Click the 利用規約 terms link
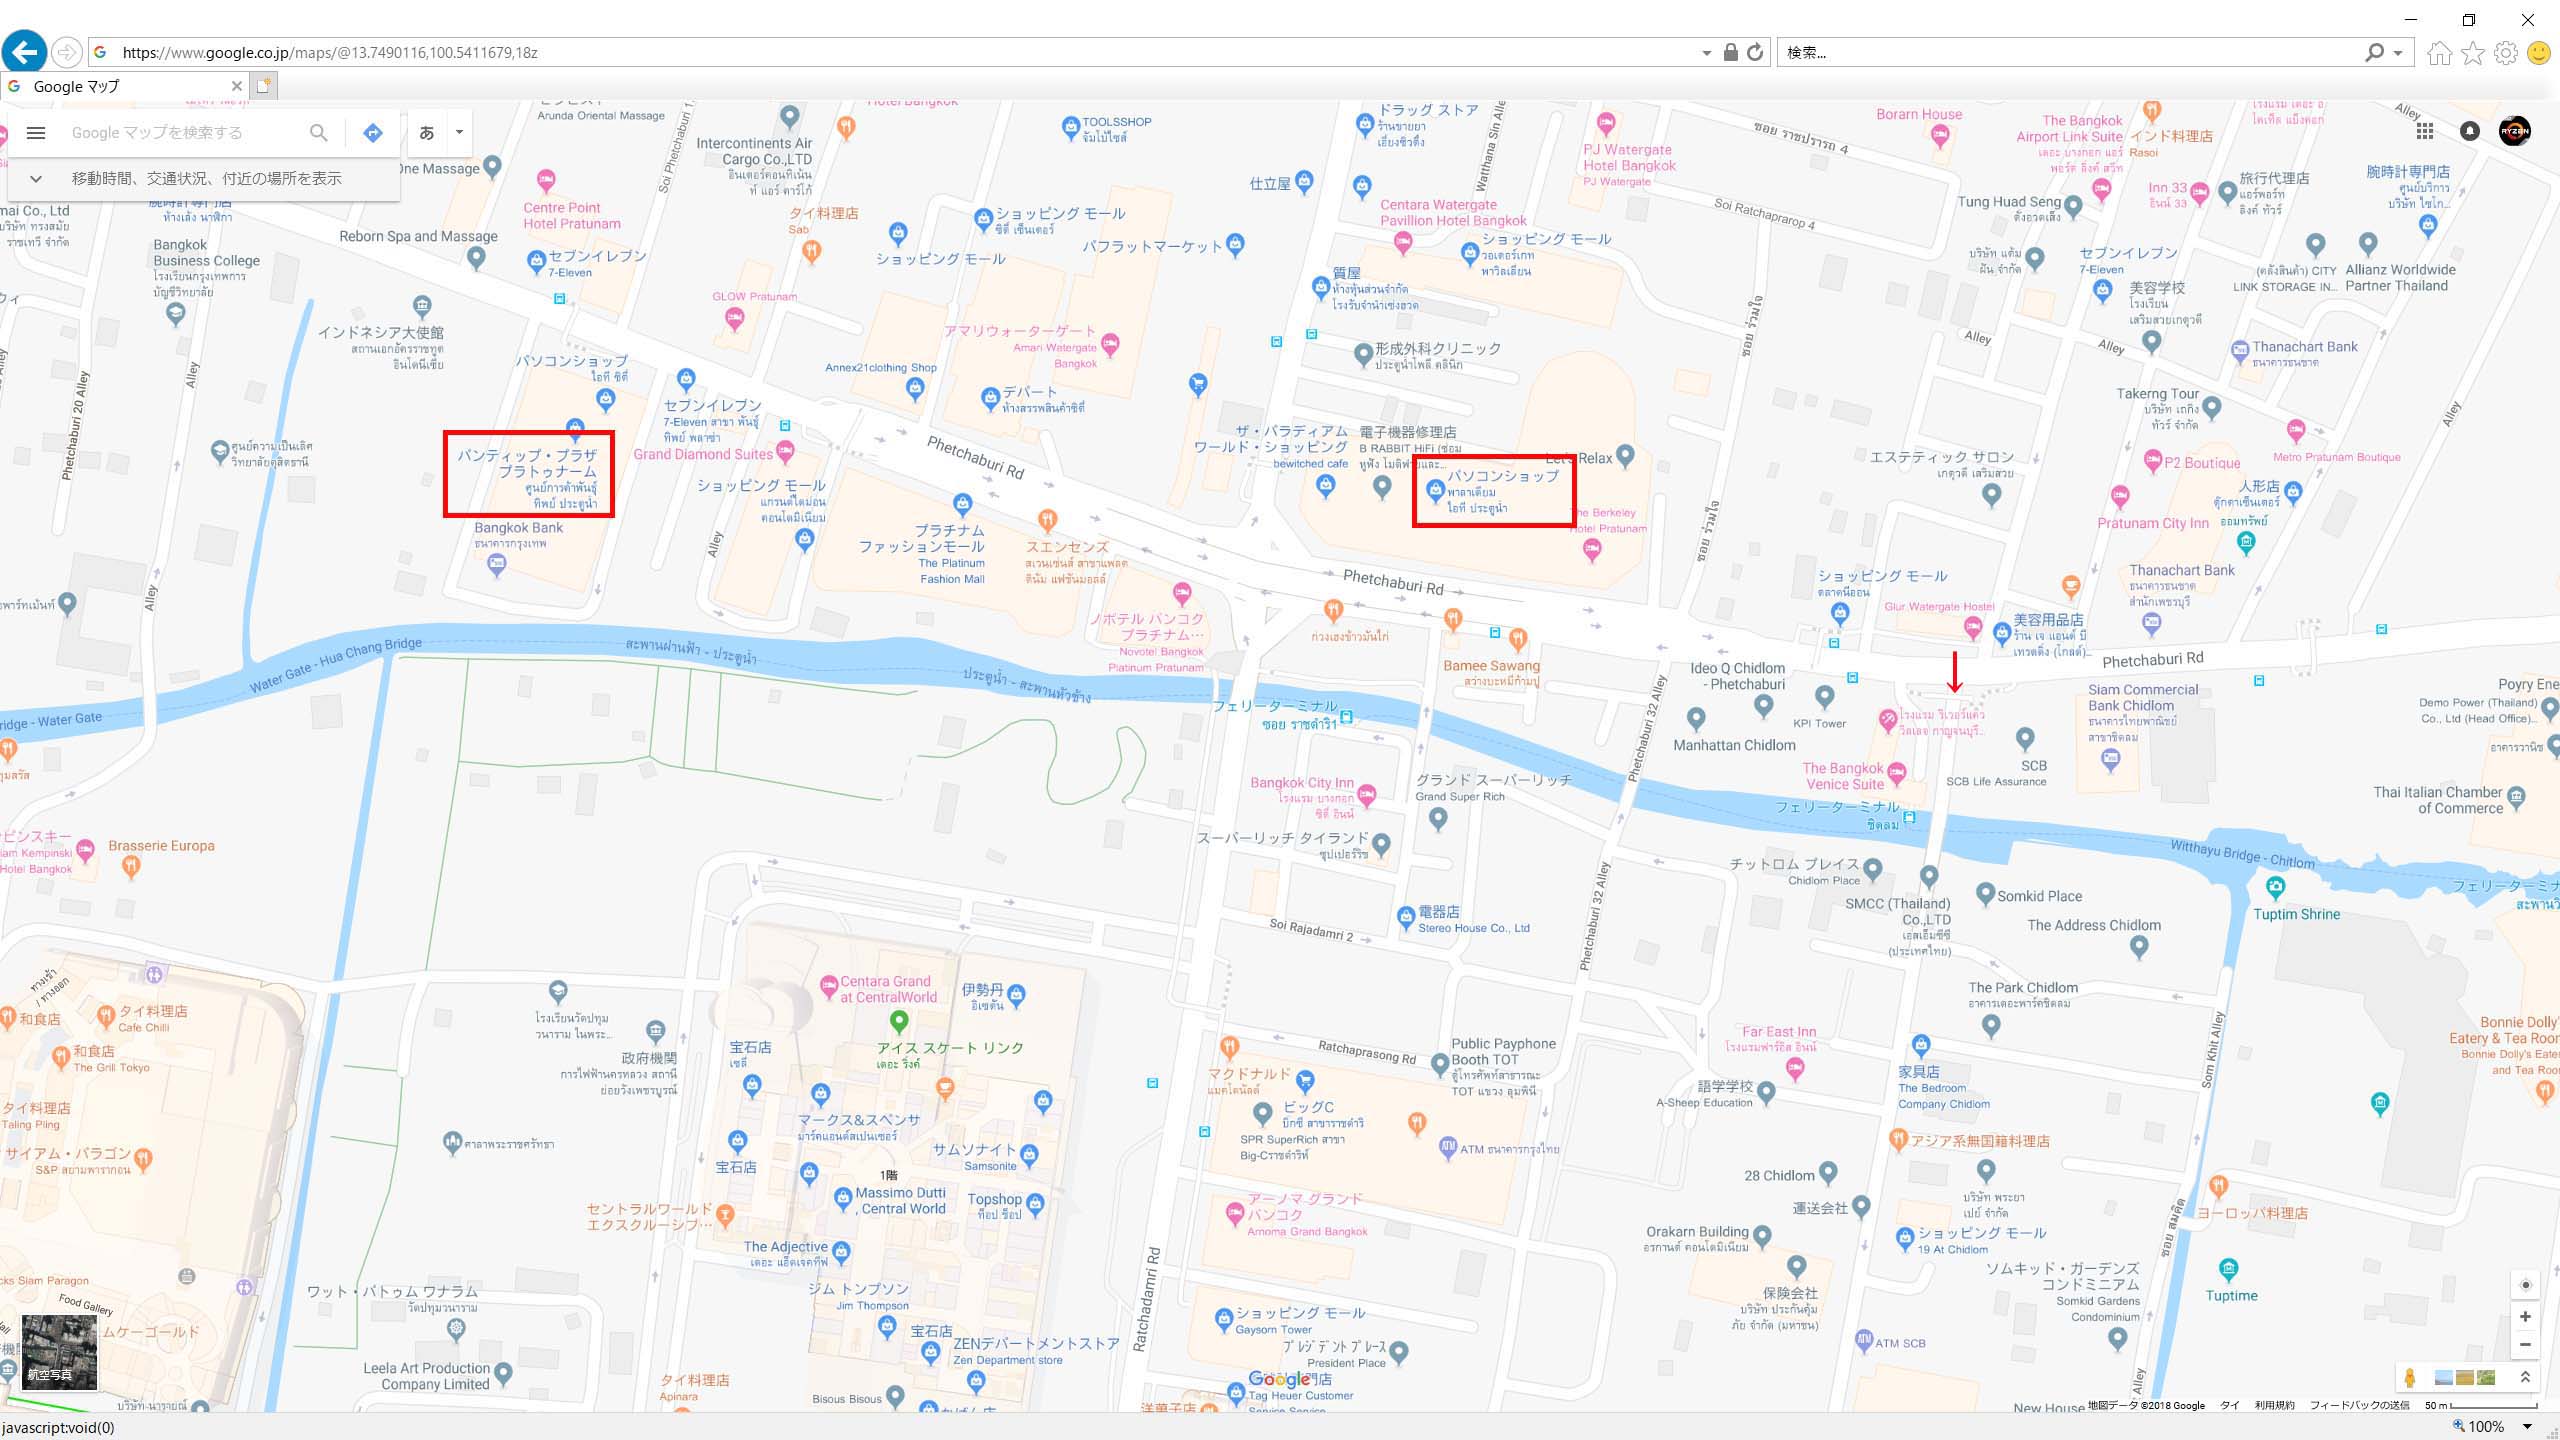 (x=2275, y=1405)
